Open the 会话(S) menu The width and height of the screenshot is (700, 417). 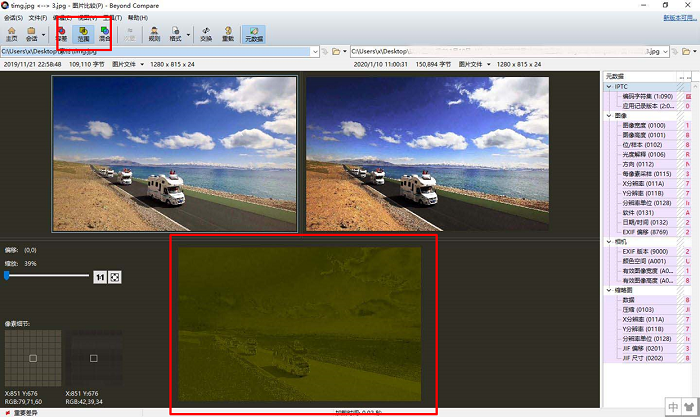pyautogui.click(x=13, y=17)
